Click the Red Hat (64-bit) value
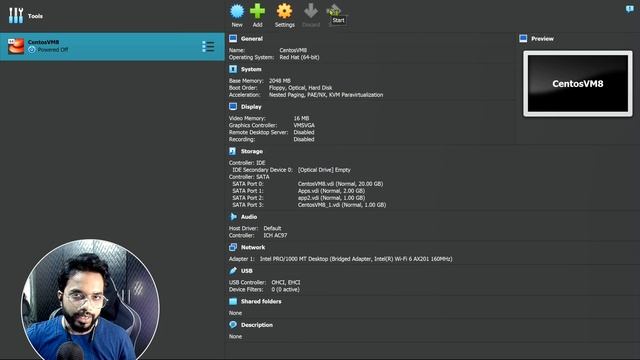Viewport: 640px width, 360px height. 300,58
